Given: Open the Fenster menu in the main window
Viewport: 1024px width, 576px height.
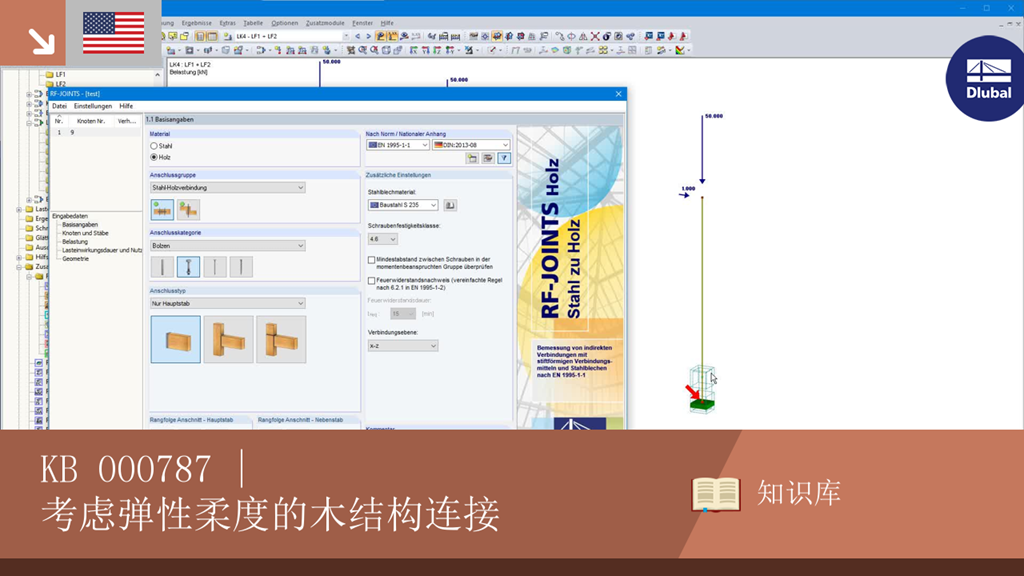Looking at the screenshot, I should (x=362, y=23).
